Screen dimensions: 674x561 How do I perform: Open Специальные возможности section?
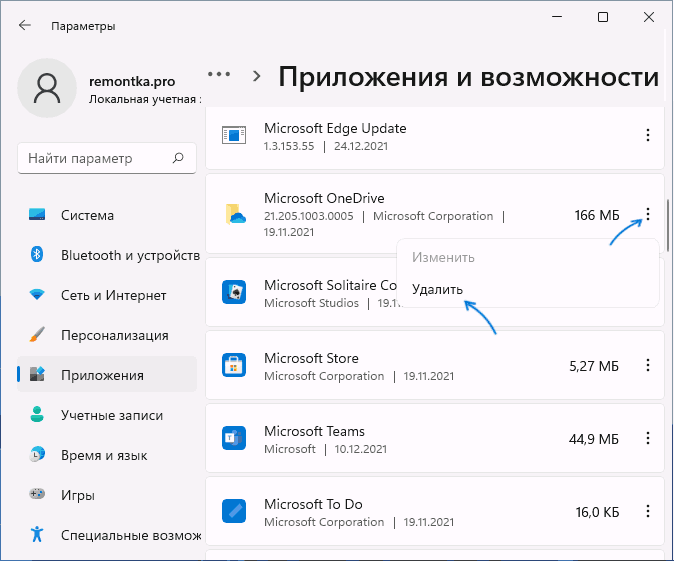107,535
